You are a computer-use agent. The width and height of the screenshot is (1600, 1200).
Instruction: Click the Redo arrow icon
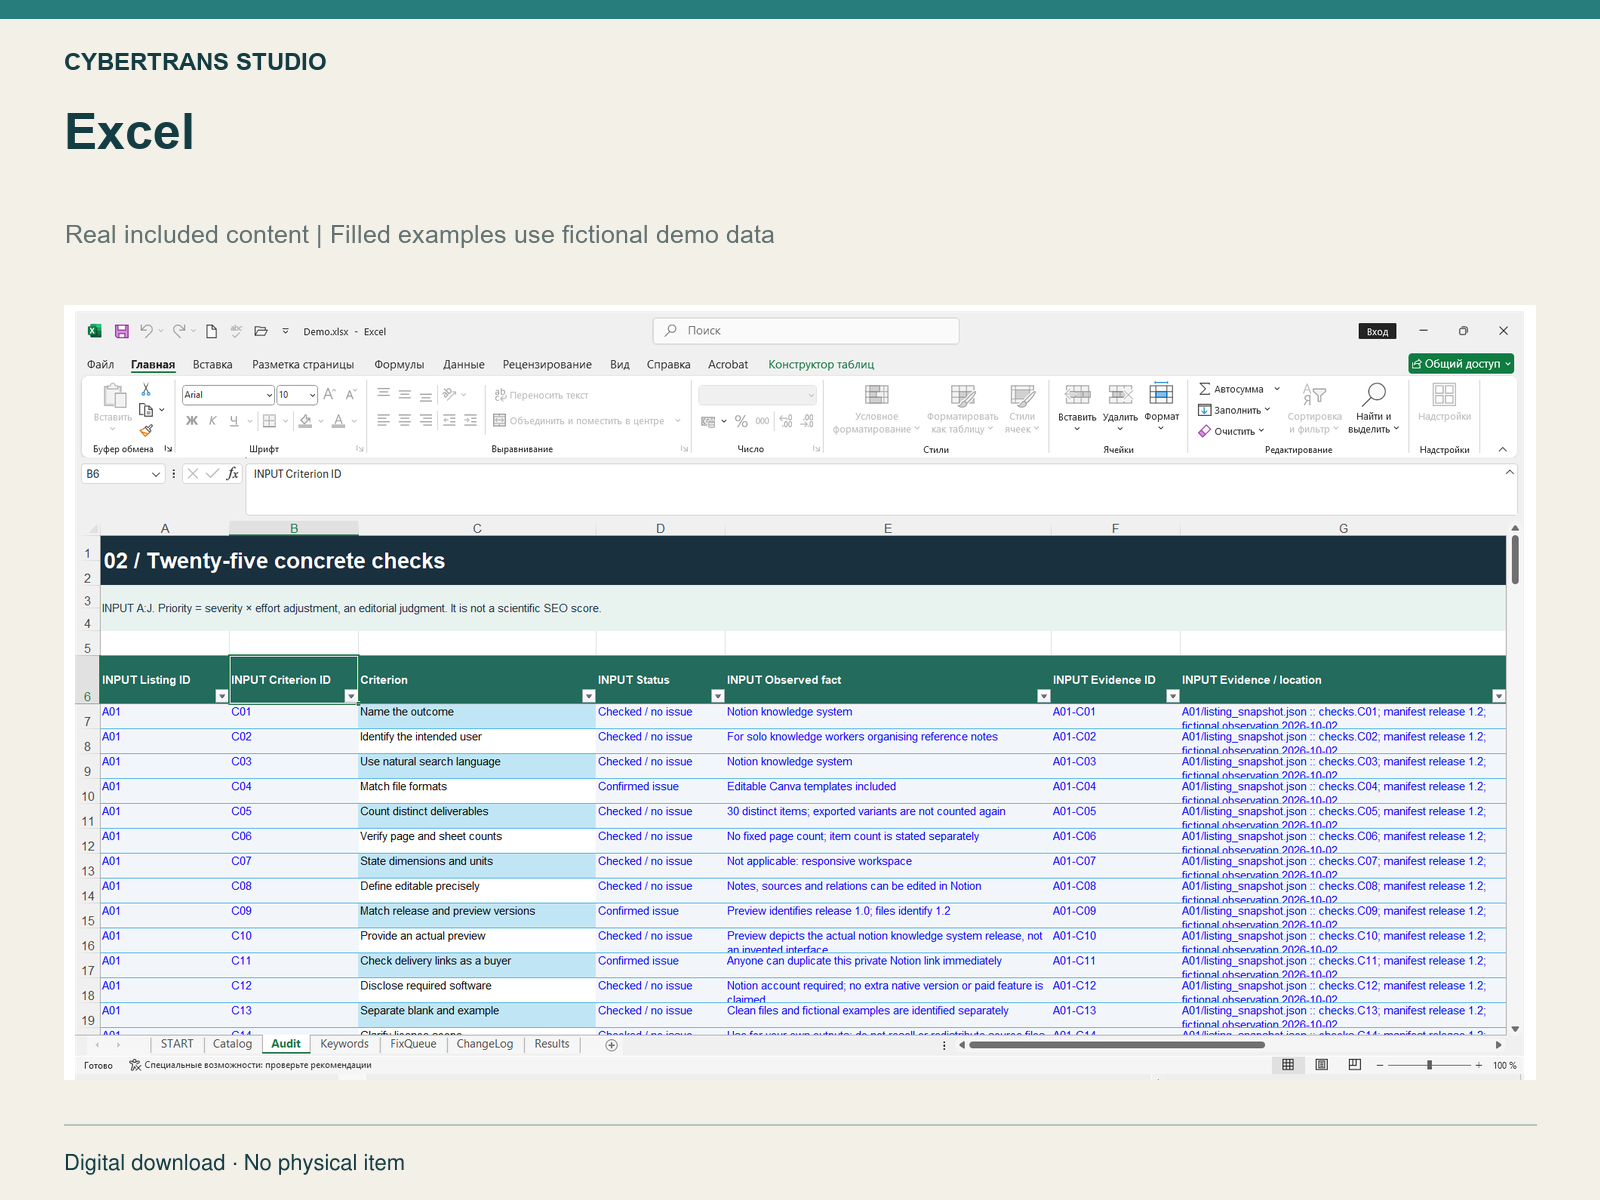point(179,331)
